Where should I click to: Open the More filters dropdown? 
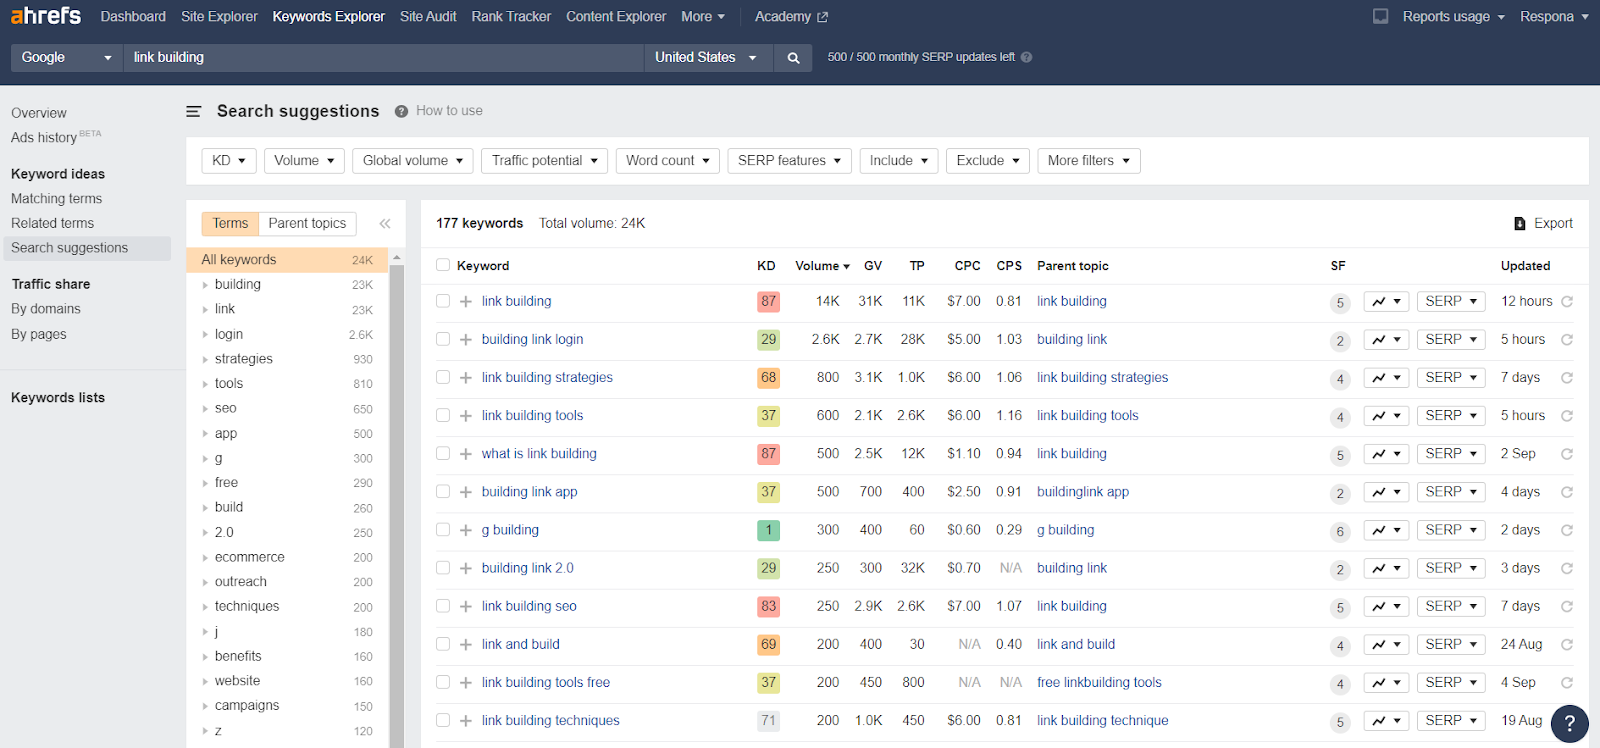point(1089,161)
